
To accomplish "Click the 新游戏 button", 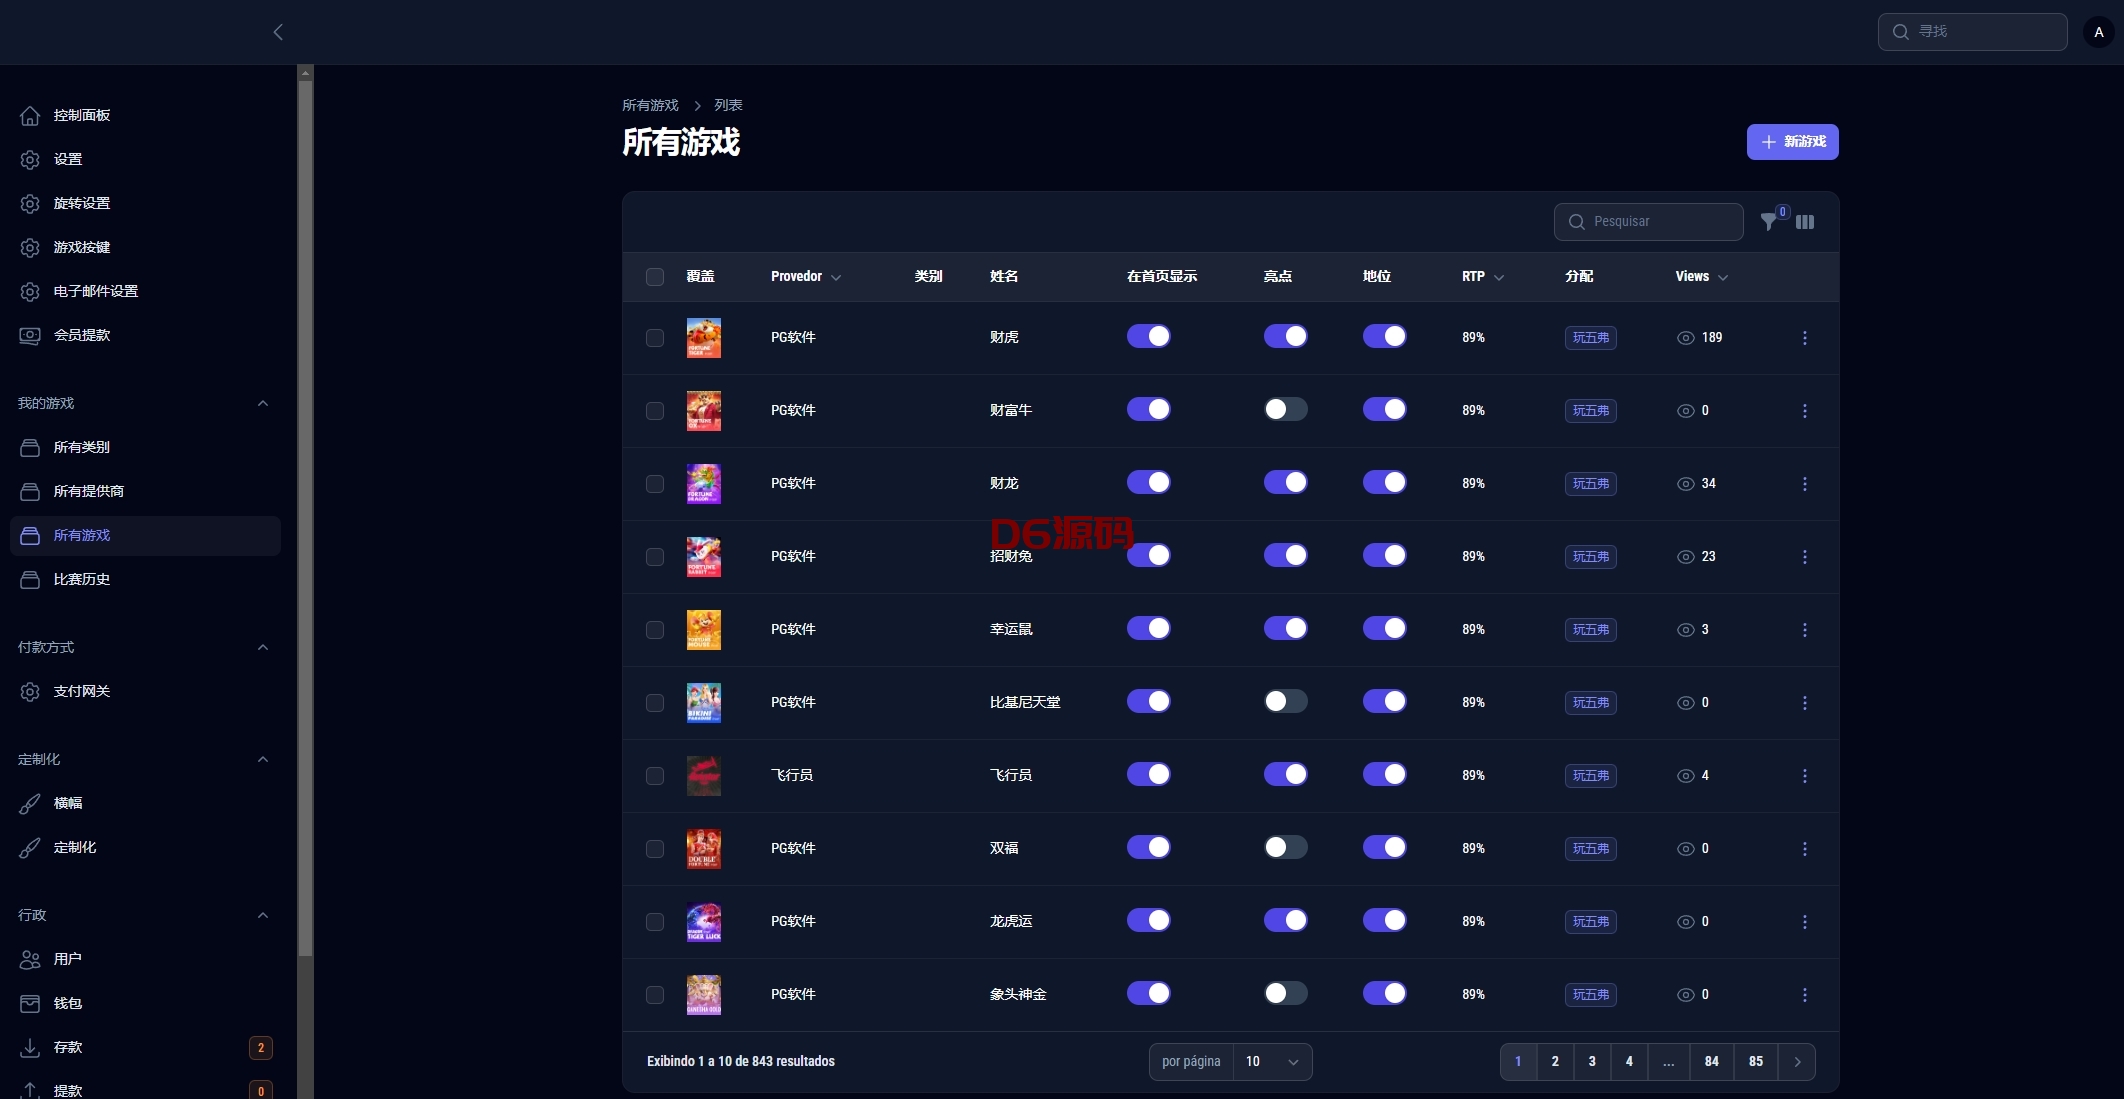I will 1792,142.
